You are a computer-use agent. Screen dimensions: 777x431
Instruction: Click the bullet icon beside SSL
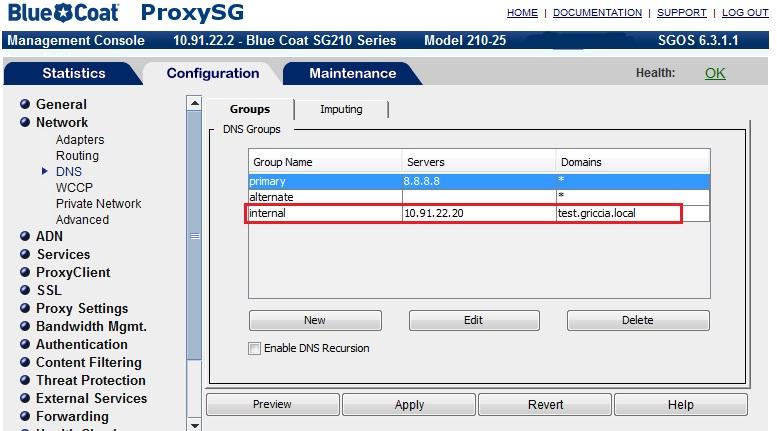click(25, 290)
